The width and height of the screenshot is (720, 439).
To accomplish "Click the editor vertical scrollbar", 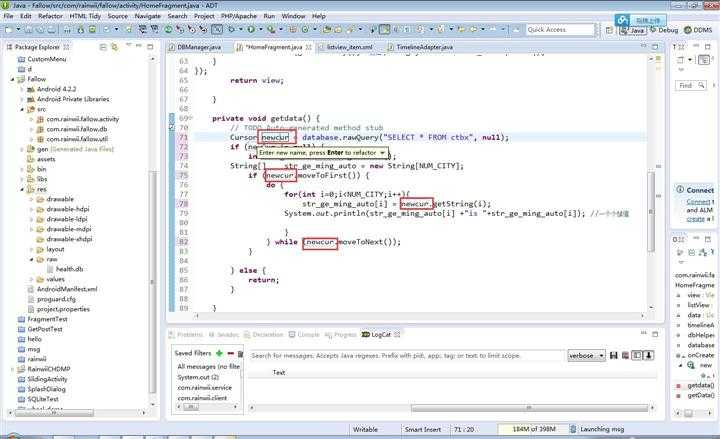I will [x=651, y=211].
